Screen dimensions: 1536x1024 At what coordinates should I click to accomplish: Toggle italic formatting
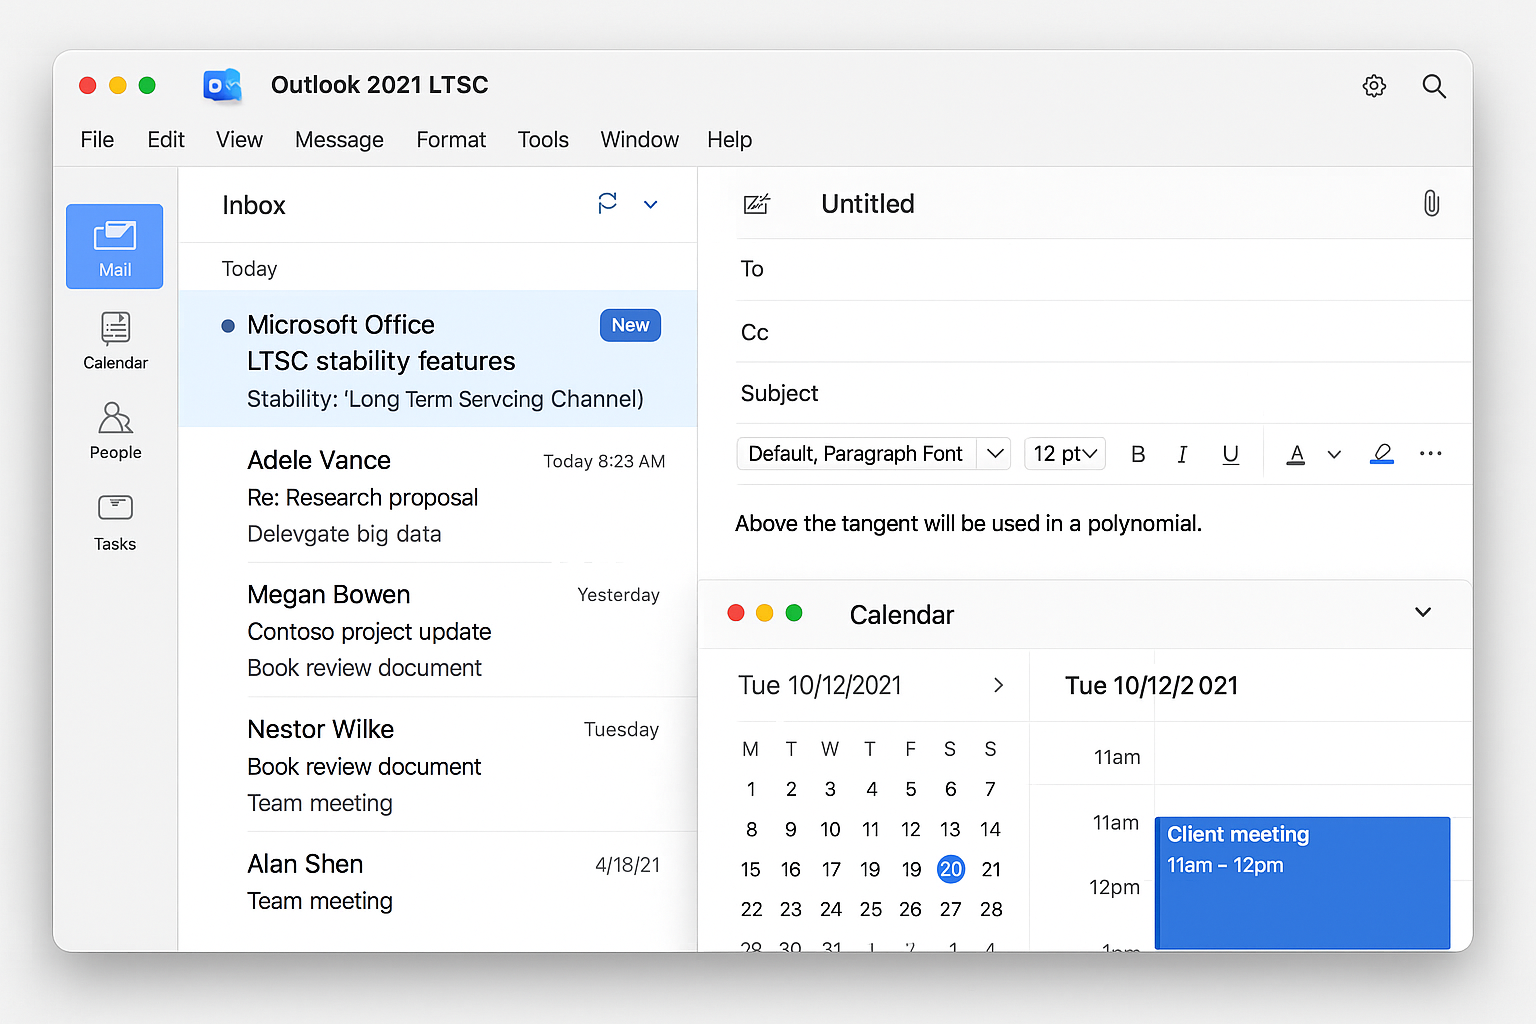pyautogui.click(x=1182, y=454)
